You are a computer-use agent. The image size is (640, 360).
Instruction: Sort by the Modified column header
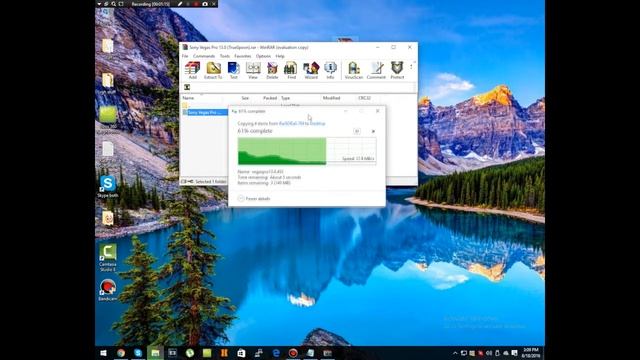click(331, 98)
